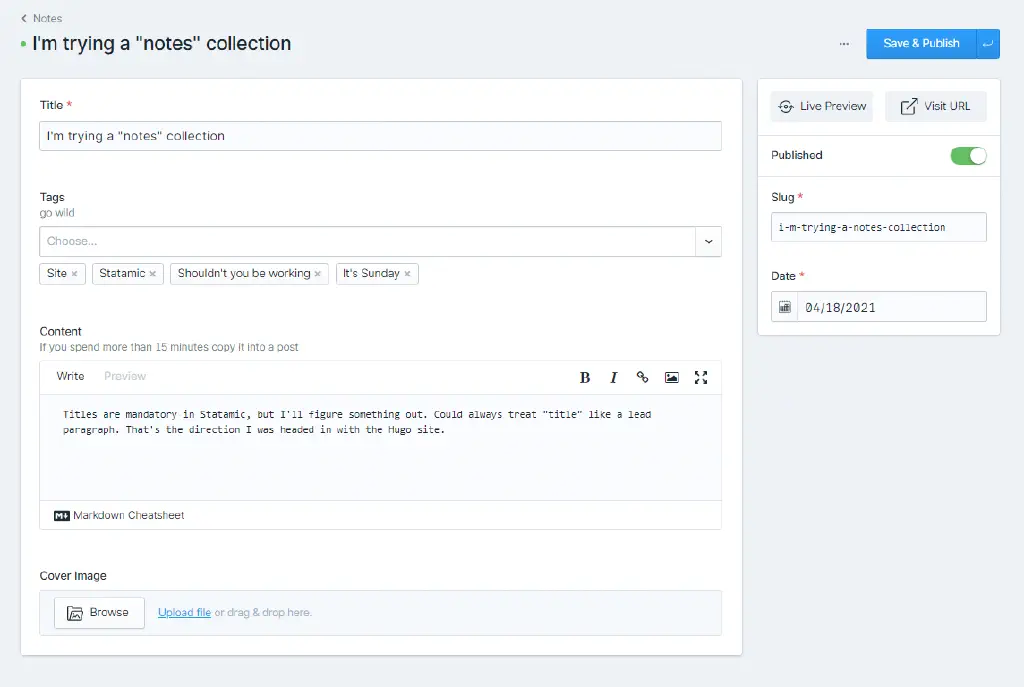This screenshot has width=1024, height=687.
Task: Switch to the Preview tab
Action: (x=125, y=376)
